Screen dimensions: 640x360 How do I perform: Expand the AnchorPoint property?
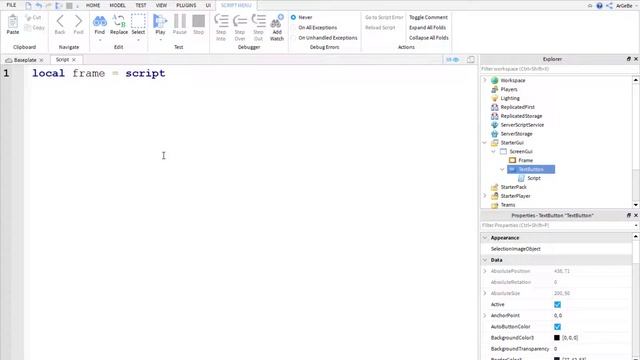485,316
